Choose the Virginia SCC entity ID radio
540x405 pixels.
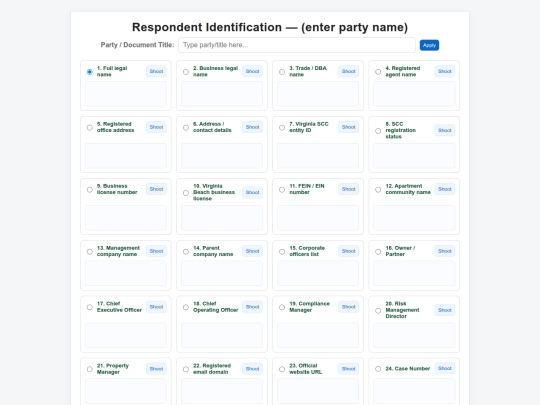click(x=282, y=127)
